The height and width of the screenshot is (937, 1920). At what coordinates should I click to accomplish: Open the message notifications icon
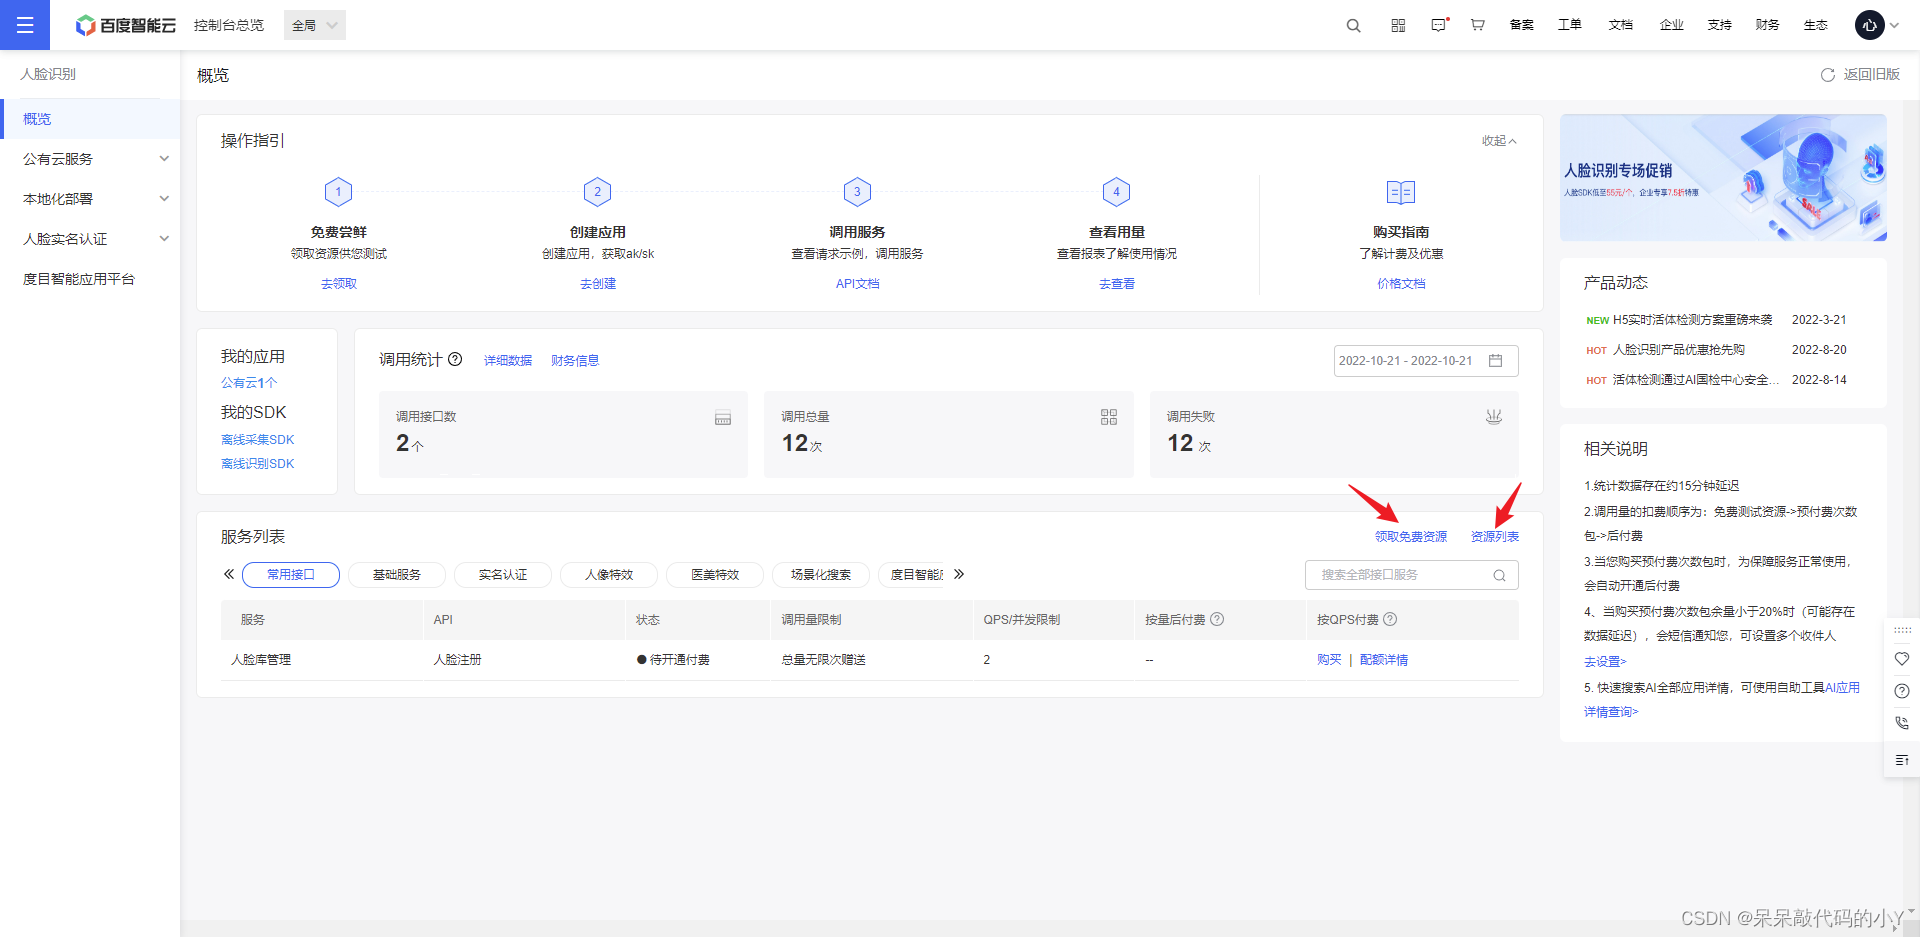(1439, 25)
